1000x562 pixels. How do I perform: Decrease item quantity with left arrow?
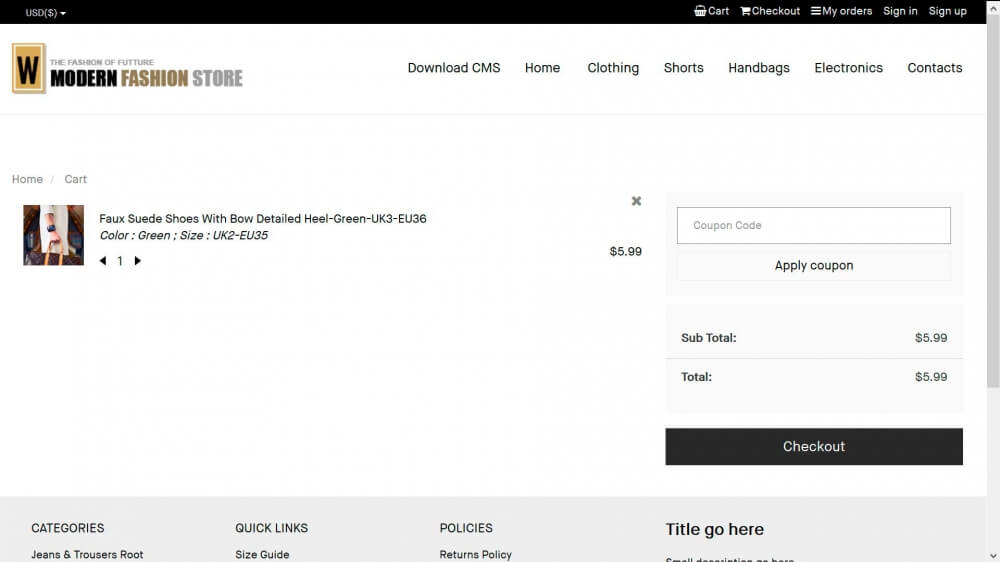tap(103, 260)
